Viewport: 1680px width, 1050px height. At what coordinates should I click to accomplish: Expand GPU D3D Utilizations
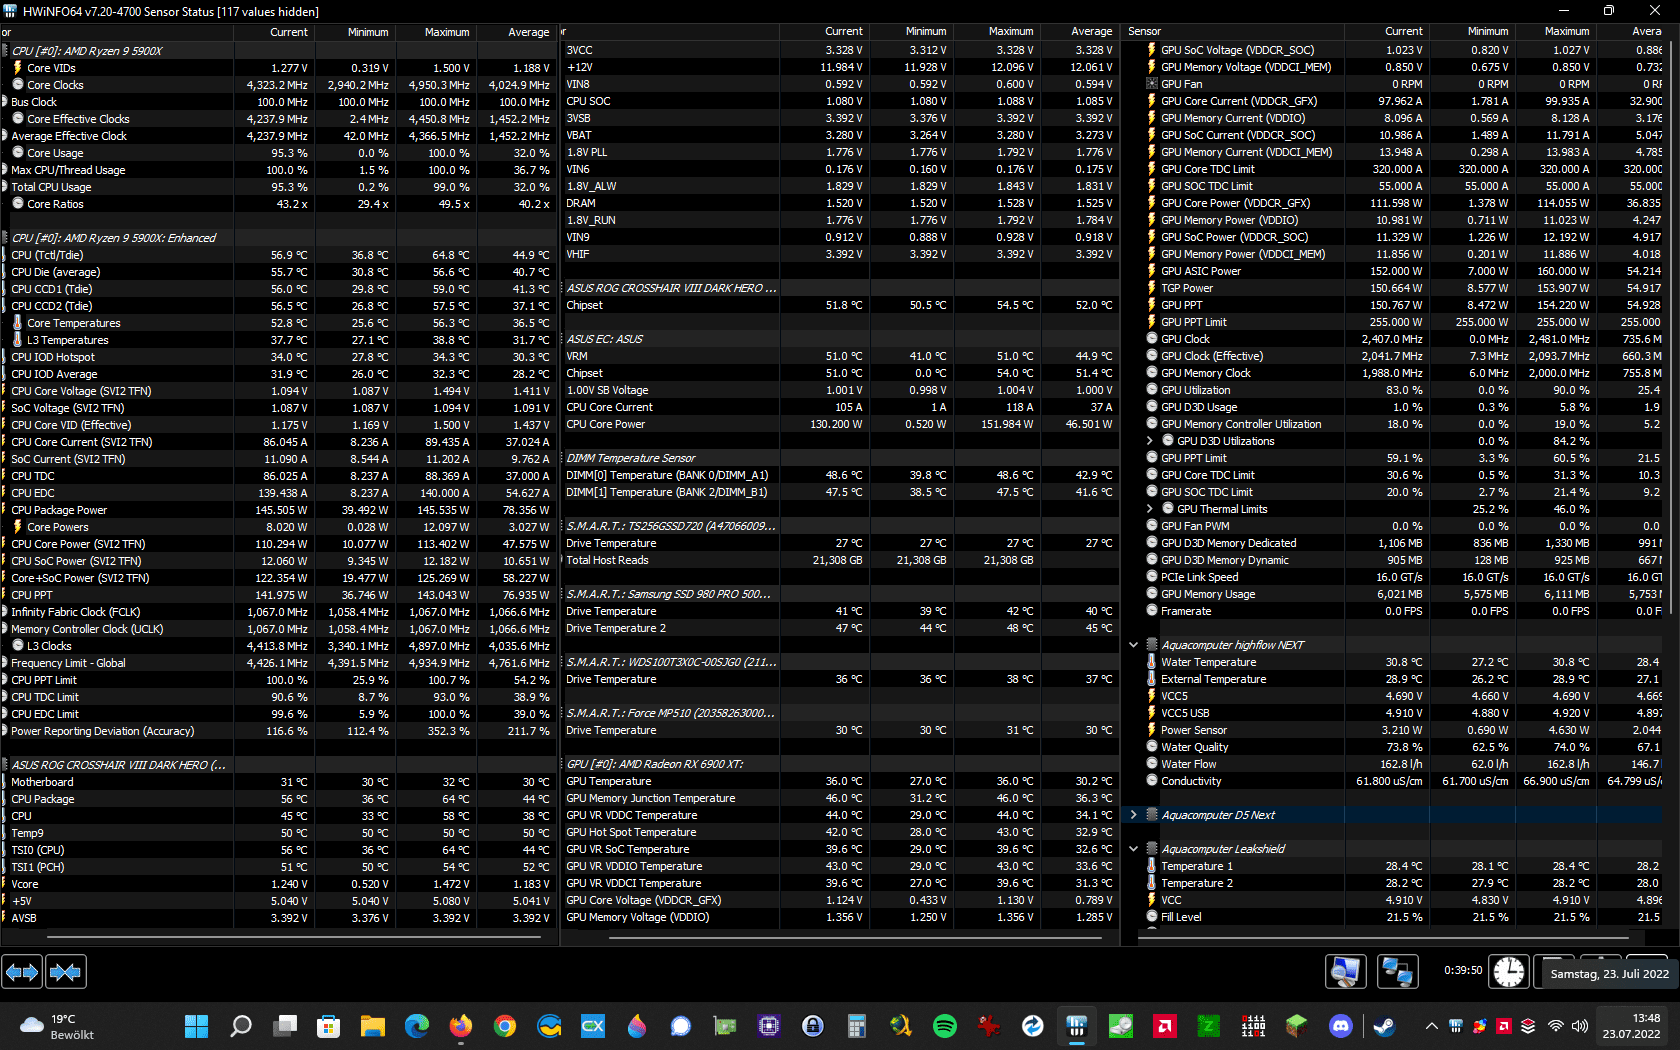1150,441
